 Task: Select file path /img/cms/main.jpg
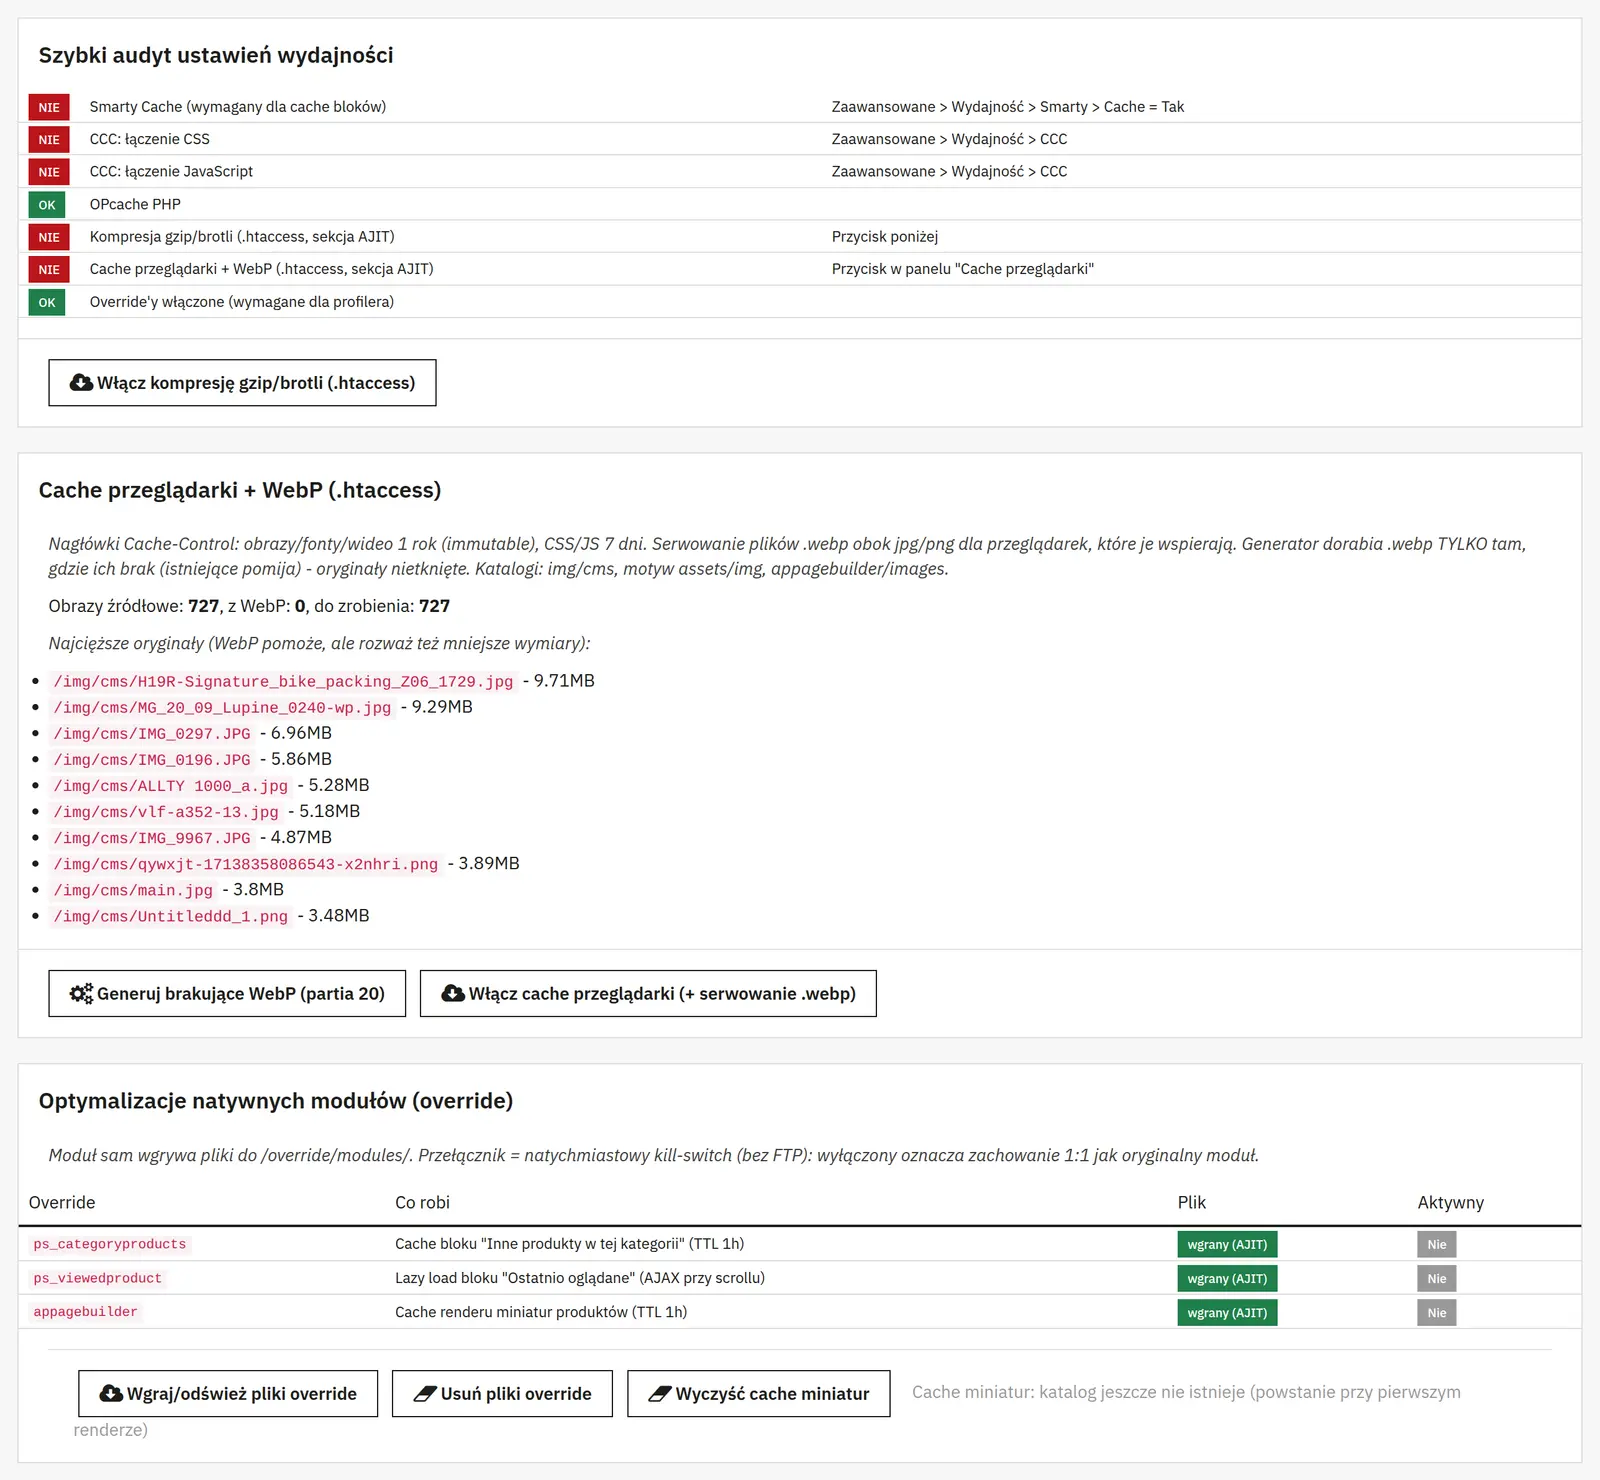click(x=133, y=890)
